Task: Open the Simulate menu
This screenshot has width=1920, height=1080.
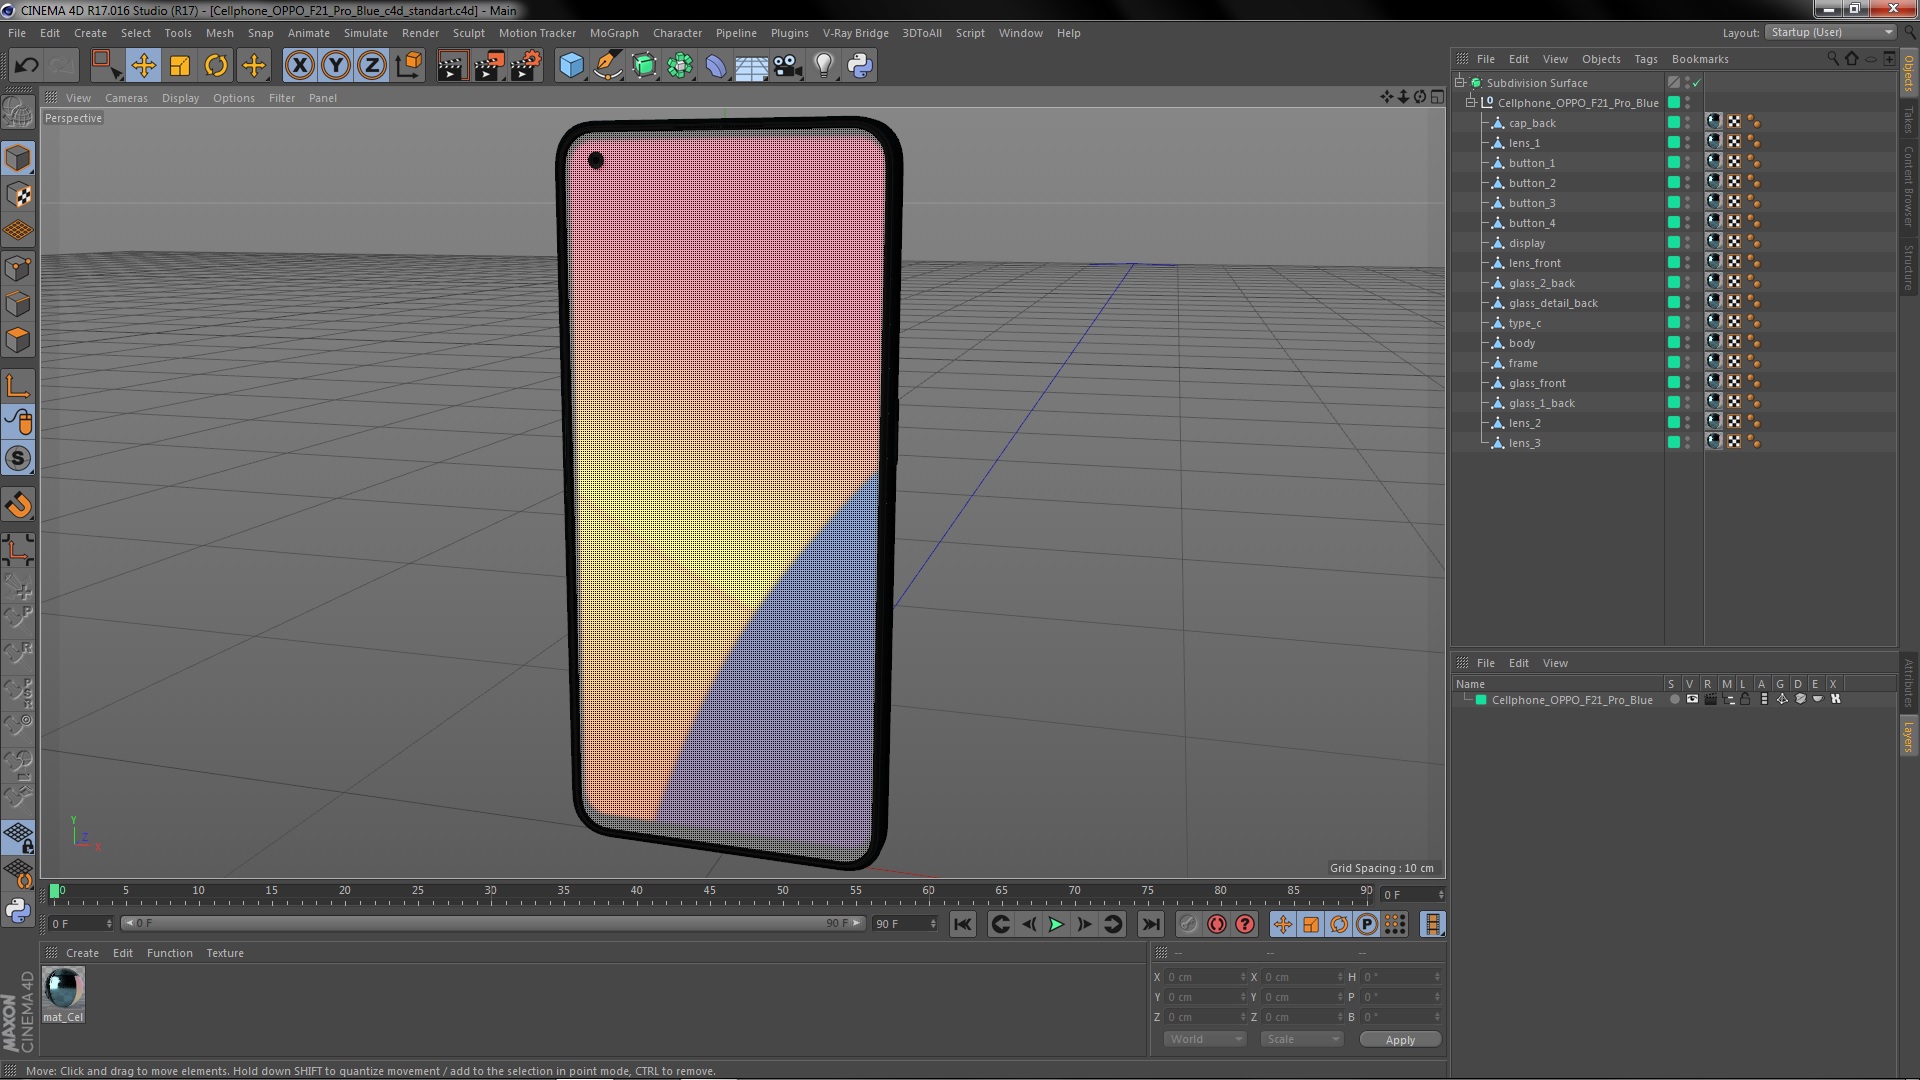Action: coord(366,33)
